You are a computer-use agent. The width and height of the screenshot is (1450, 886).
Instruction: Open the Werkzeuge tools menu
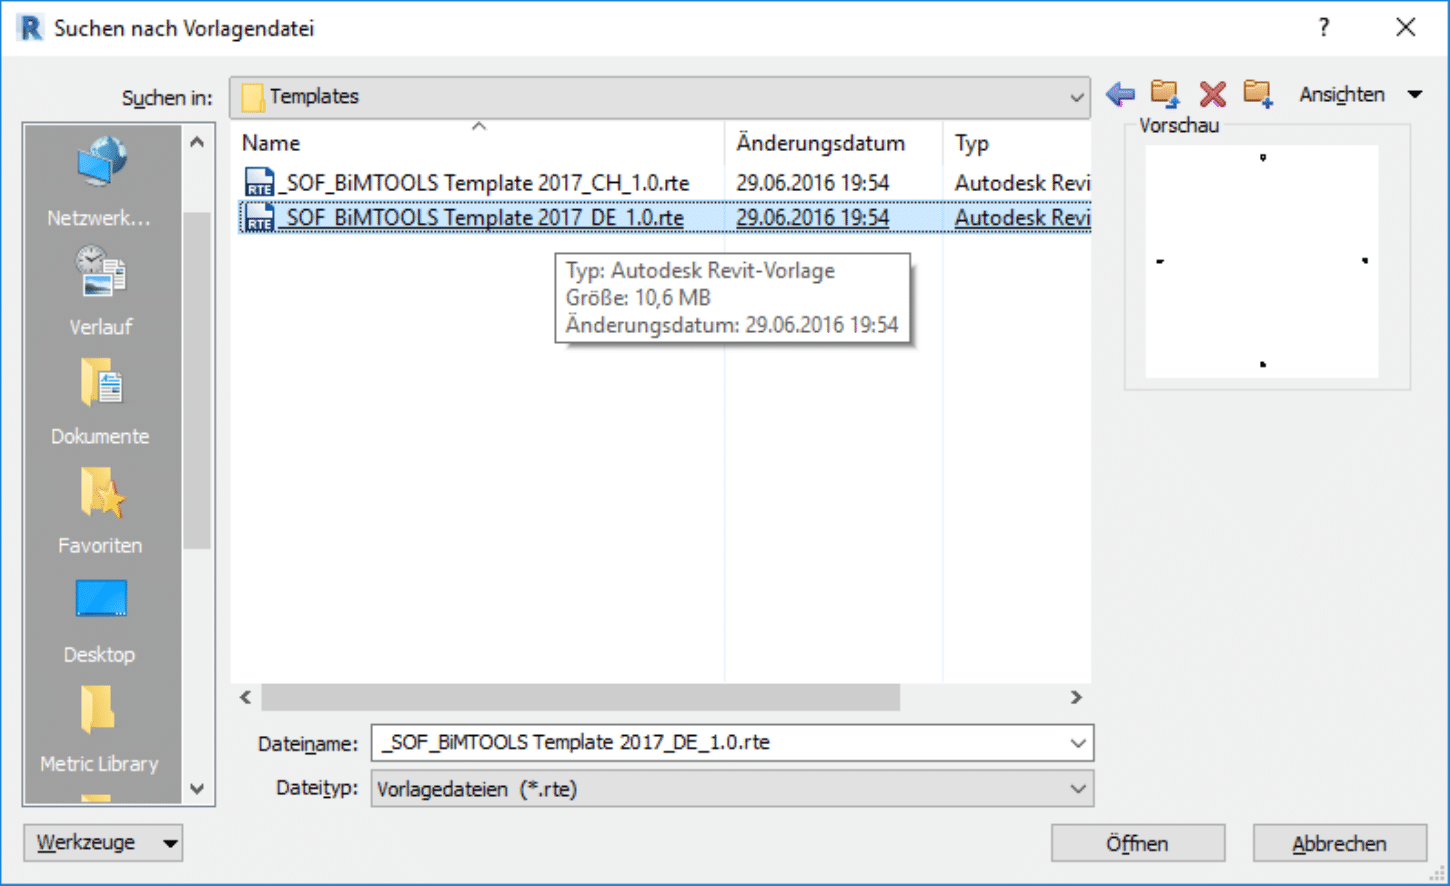[x=103, y=843]
